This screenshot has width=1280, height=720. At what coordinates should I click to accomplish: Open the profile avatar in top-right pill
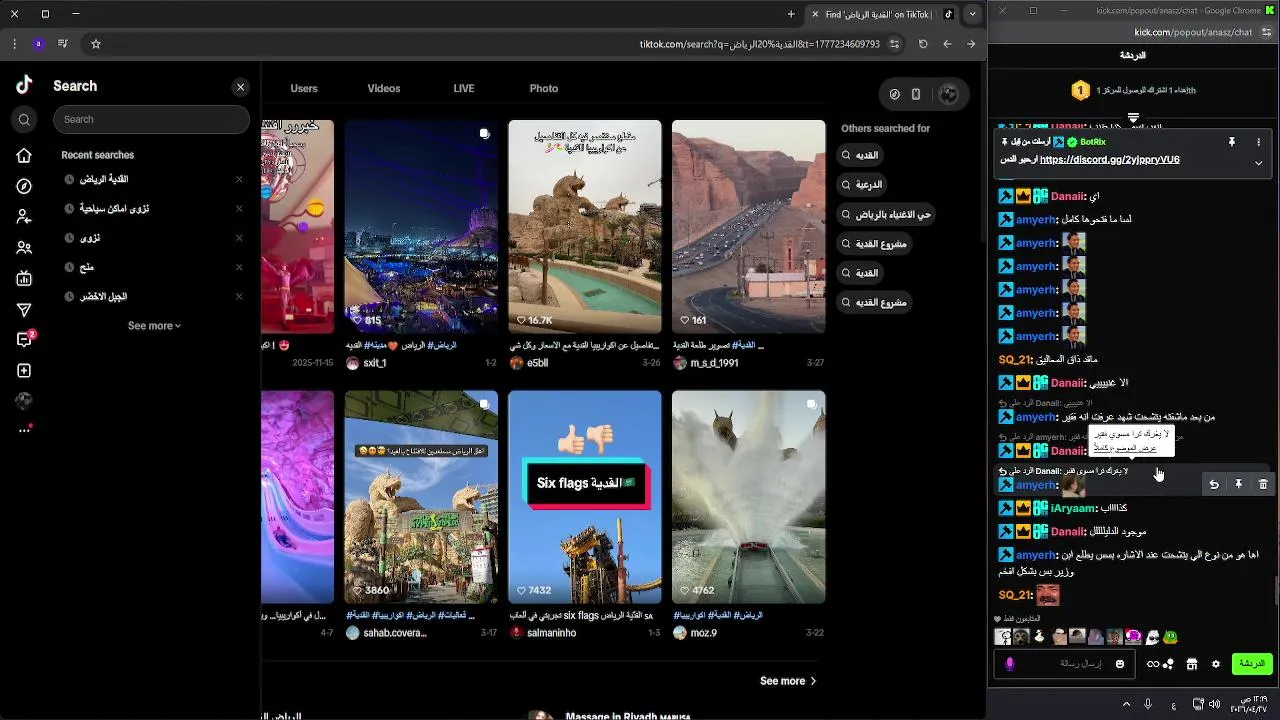click(949, 94)
